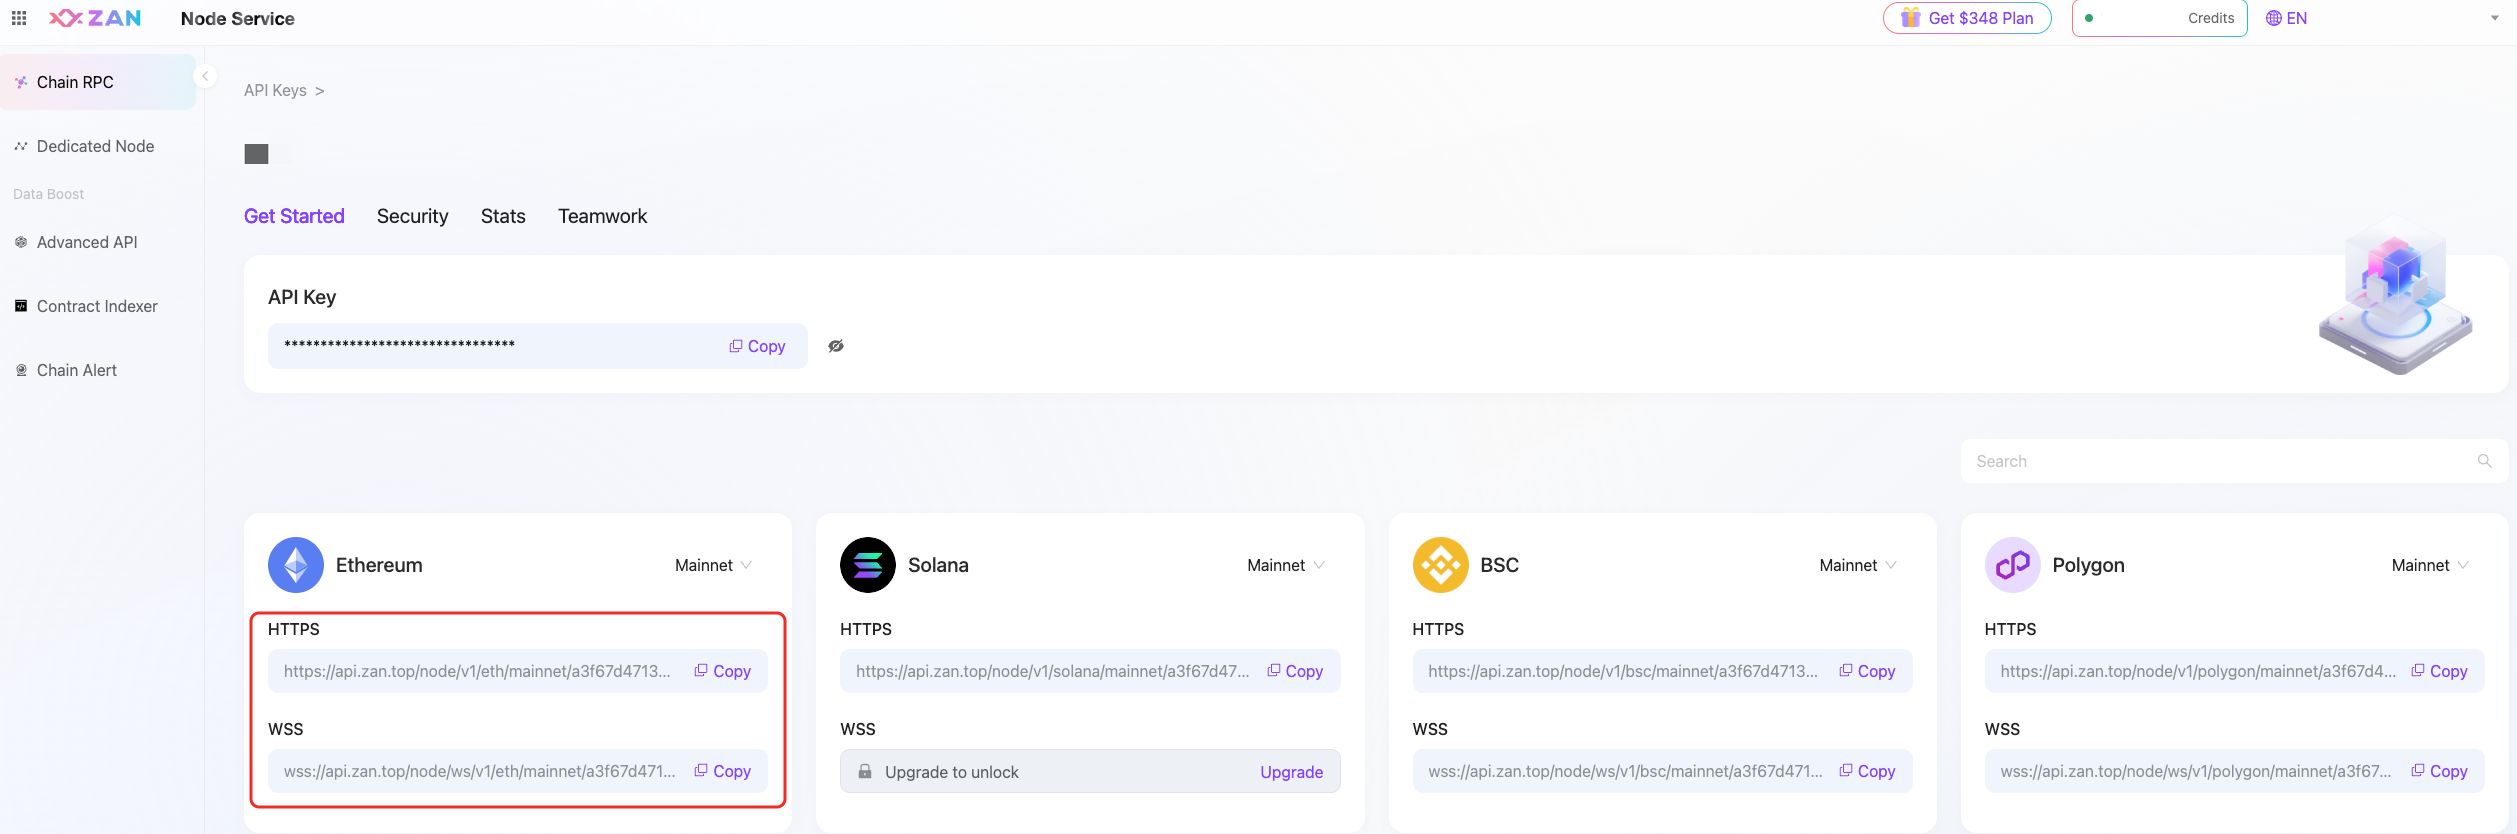
Task: Click the Solana chain logo
Action: pos(867,565)
